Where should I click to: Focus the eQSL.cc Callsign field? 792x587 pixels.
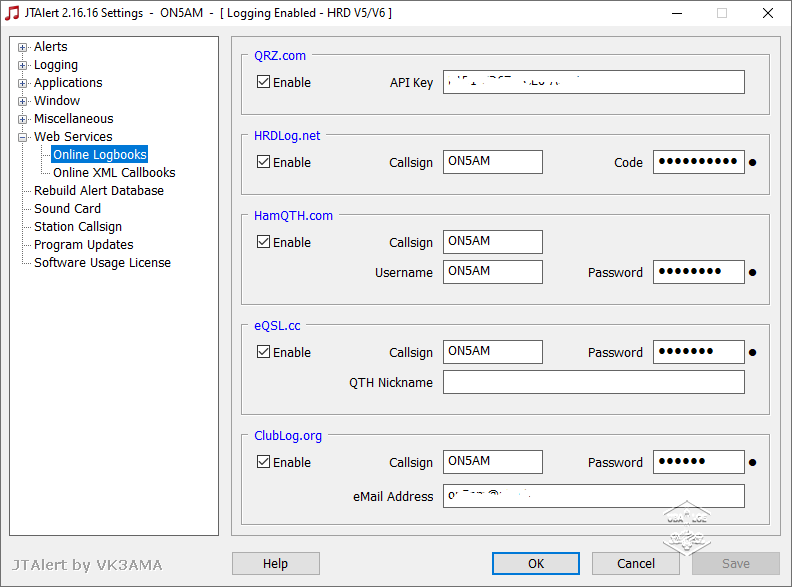click(492, 352)
